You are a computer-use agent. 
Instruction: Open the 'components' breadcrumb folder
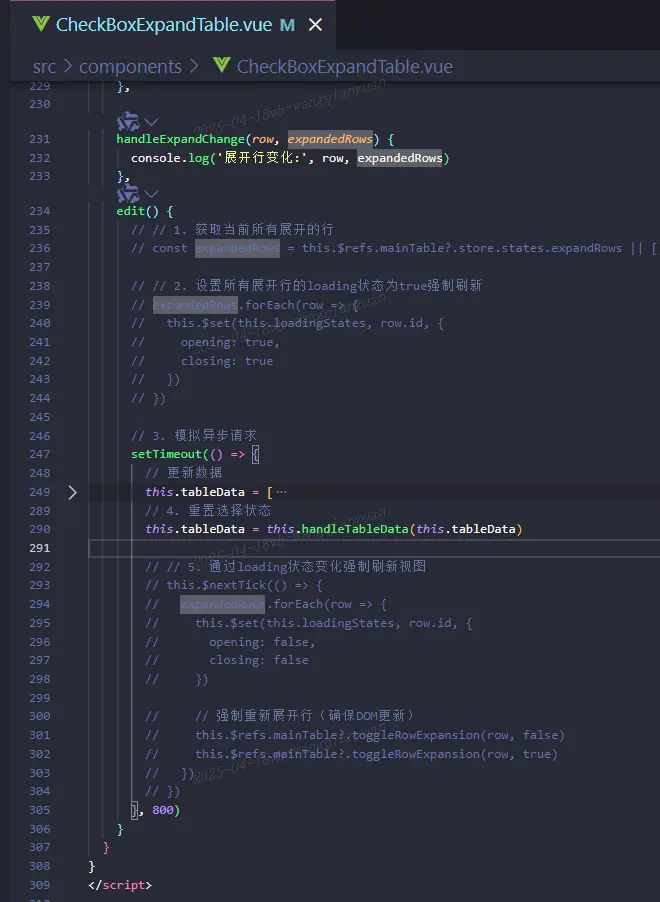tap(130, 67)
